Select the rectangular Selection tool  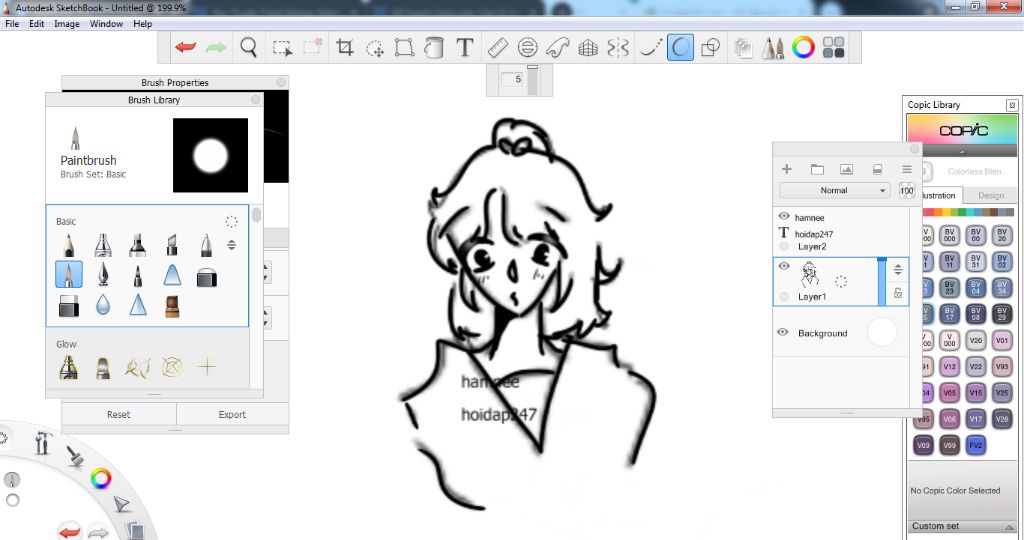[x=282, y=48]
